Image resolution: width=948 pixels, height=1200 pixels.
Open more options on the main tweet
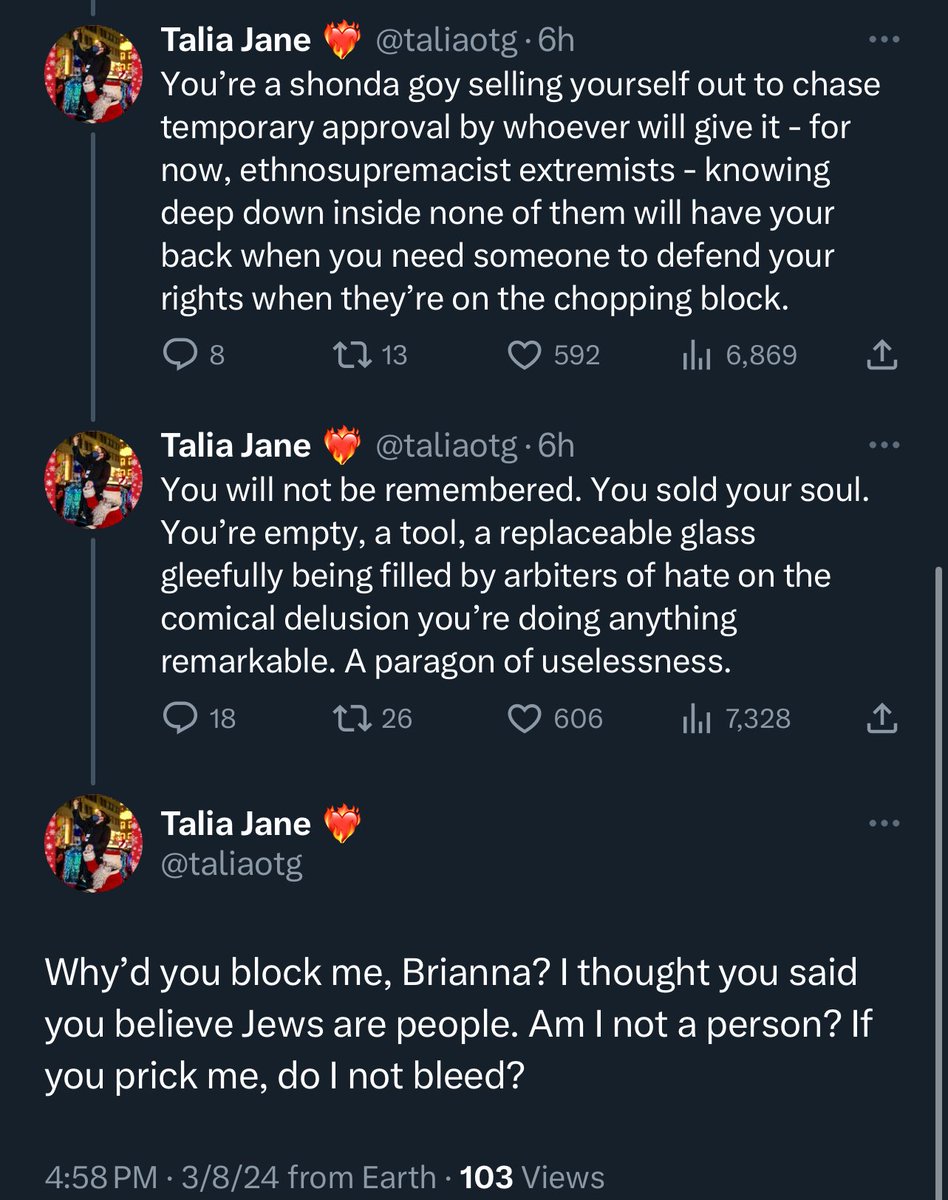click(x=883, y=824)
